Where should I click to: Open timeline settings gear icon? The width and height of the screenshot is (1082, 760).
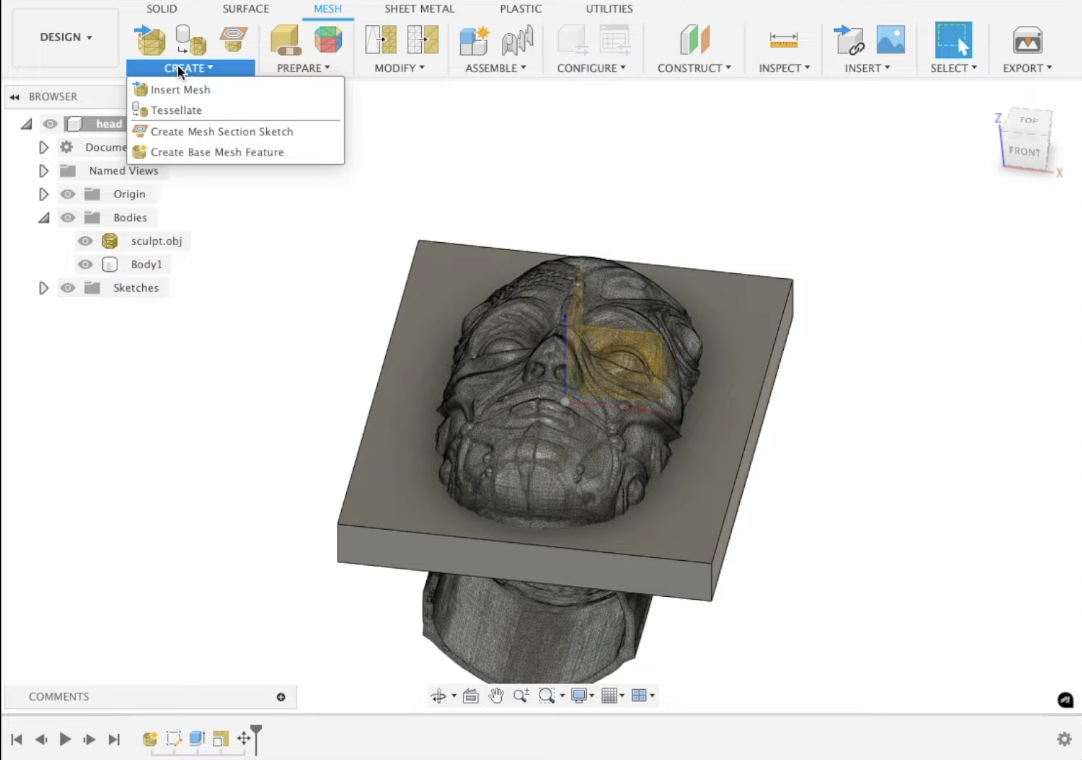pos(1064,739)
